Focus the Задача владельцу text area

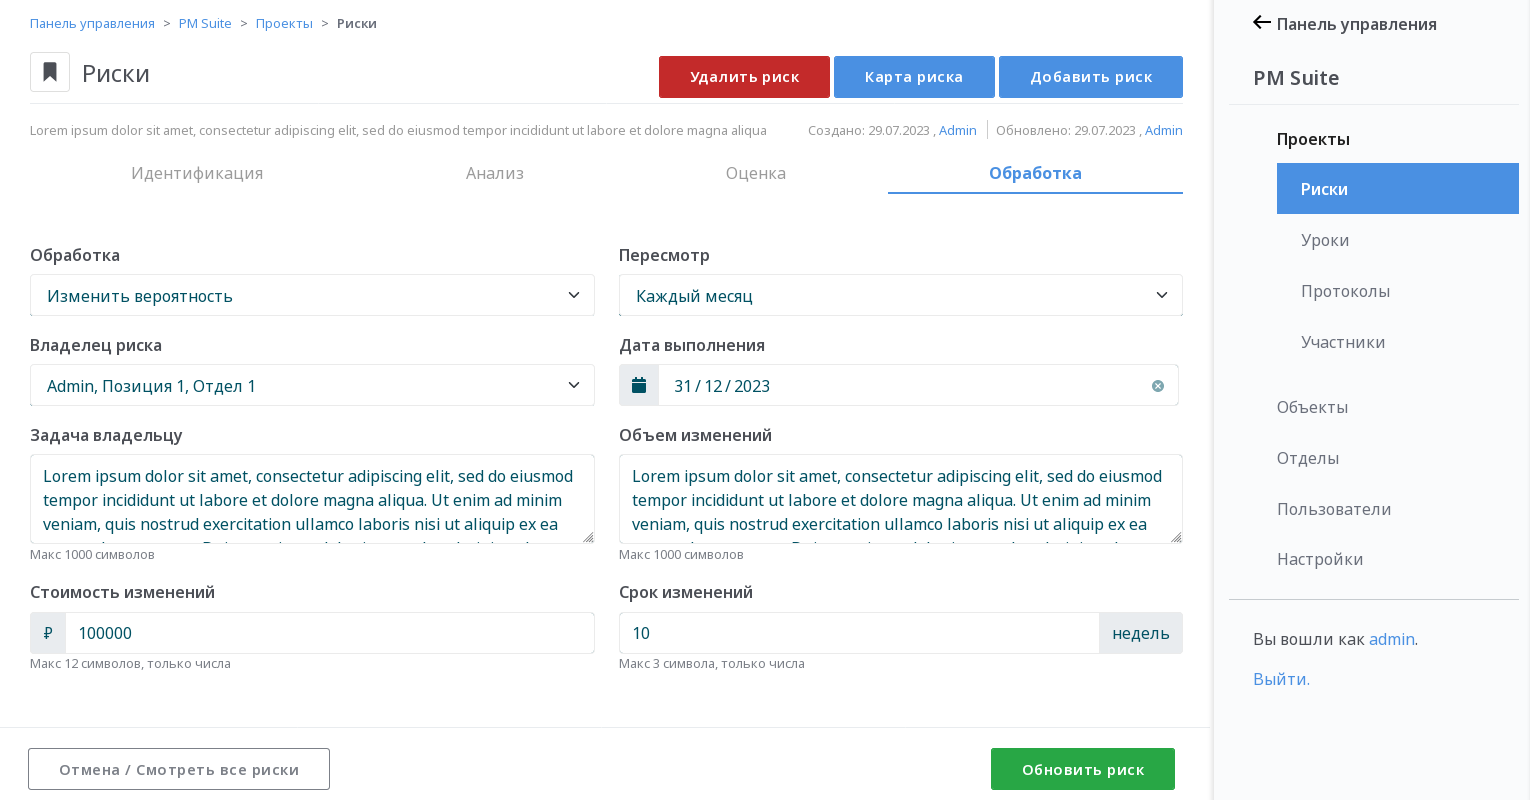(x=312, y=499)
